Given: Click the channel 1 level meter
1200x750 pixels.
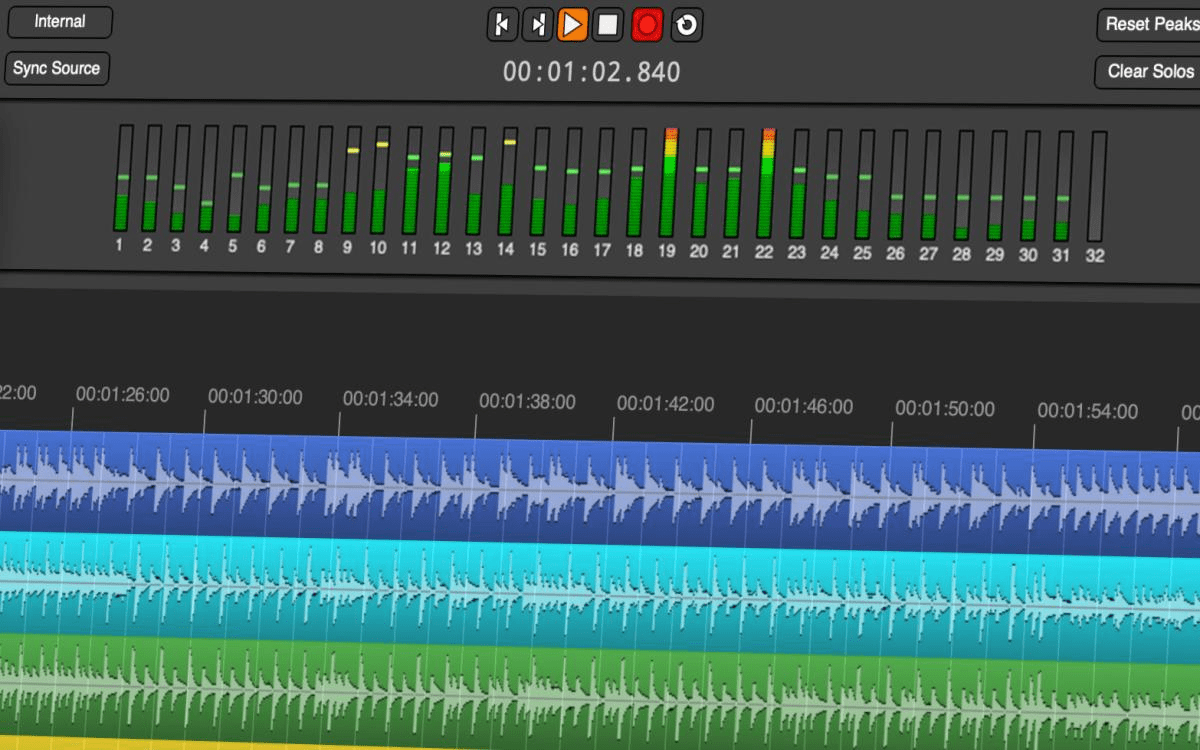Looking at the screenshot, I should (122, 178).
